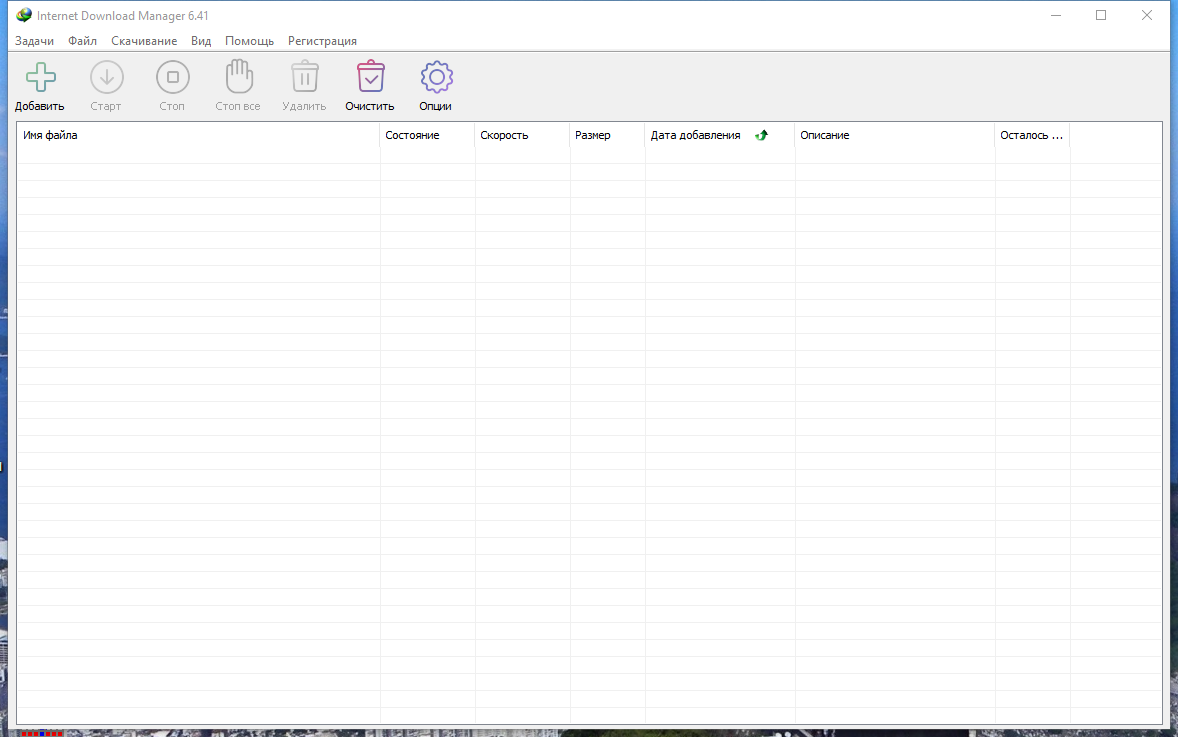
Task: Open the Помощь menu
Action: point(249,41)
